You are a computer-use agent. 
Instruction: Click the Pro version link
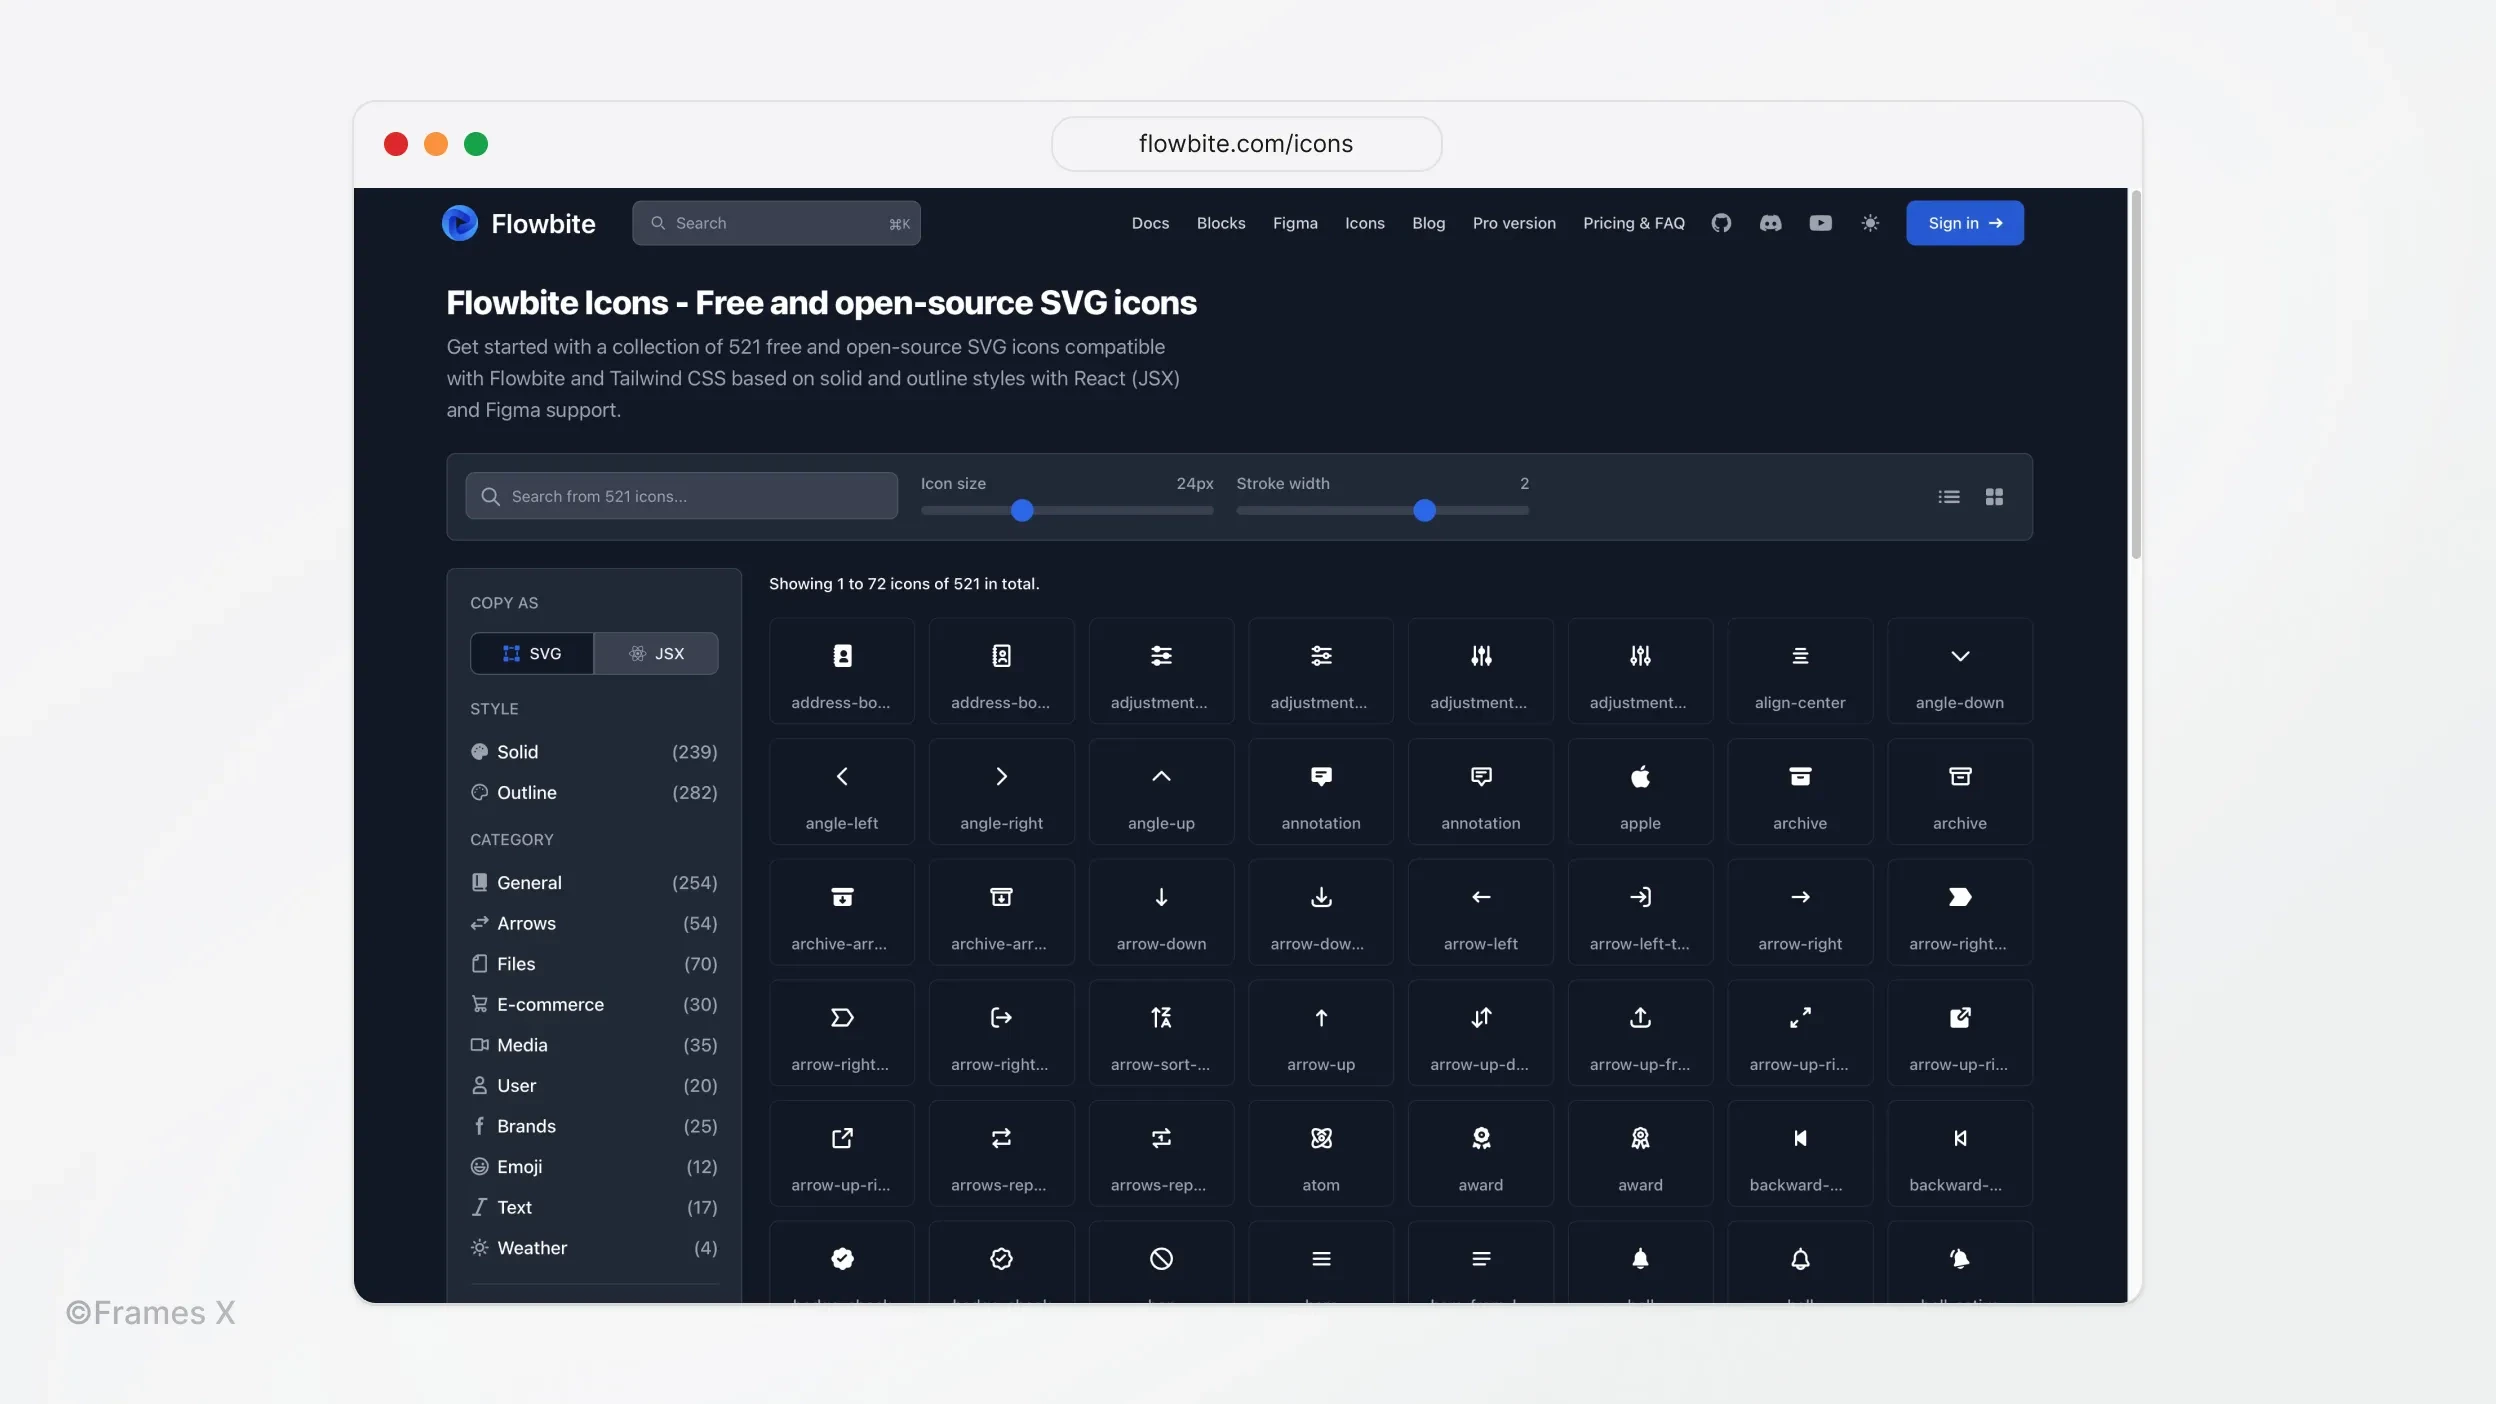[x=1512, y=223]
